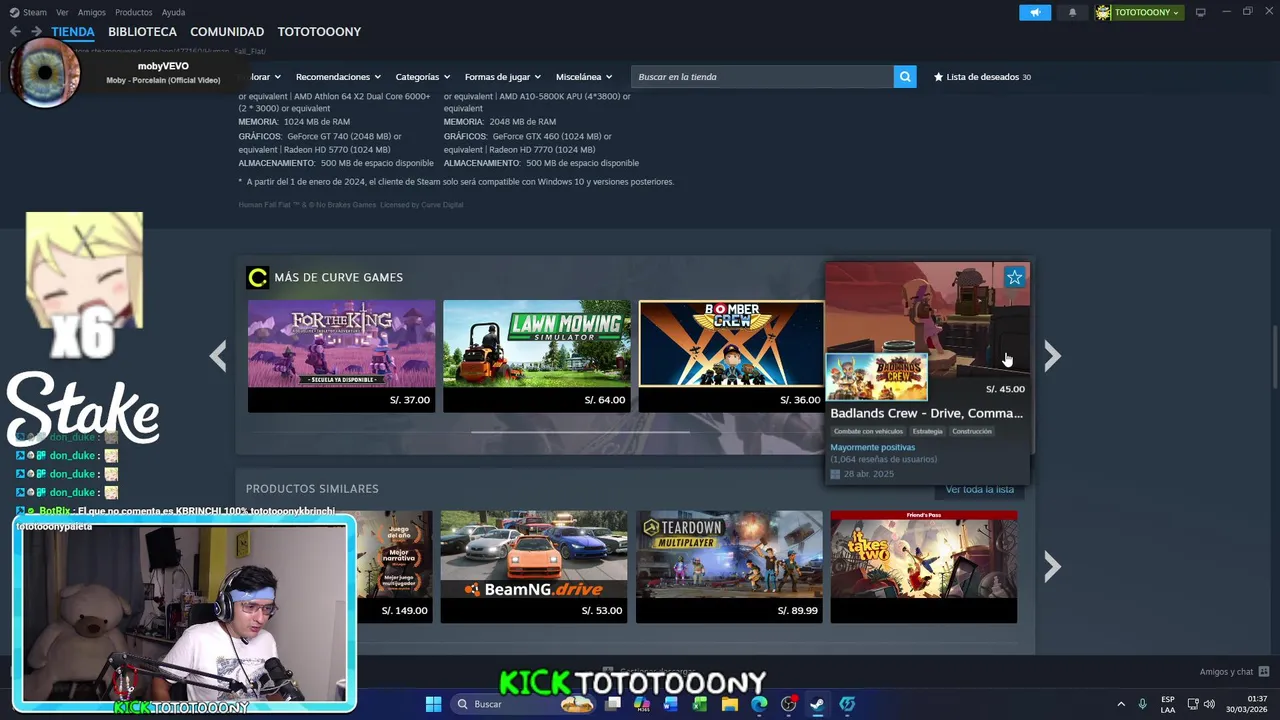Image resolution: width=1280 pixels, height=720 pixels.
Task: Click the Mayormente positivas reviews text
Action: (872, 447)
